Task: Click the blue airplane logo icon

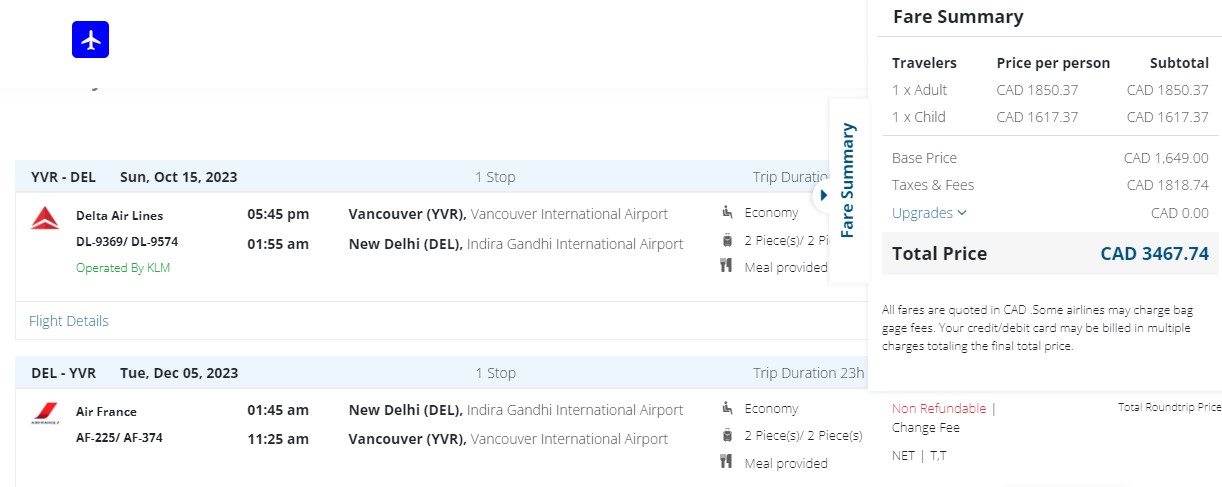Action: (x=90, y=40)
